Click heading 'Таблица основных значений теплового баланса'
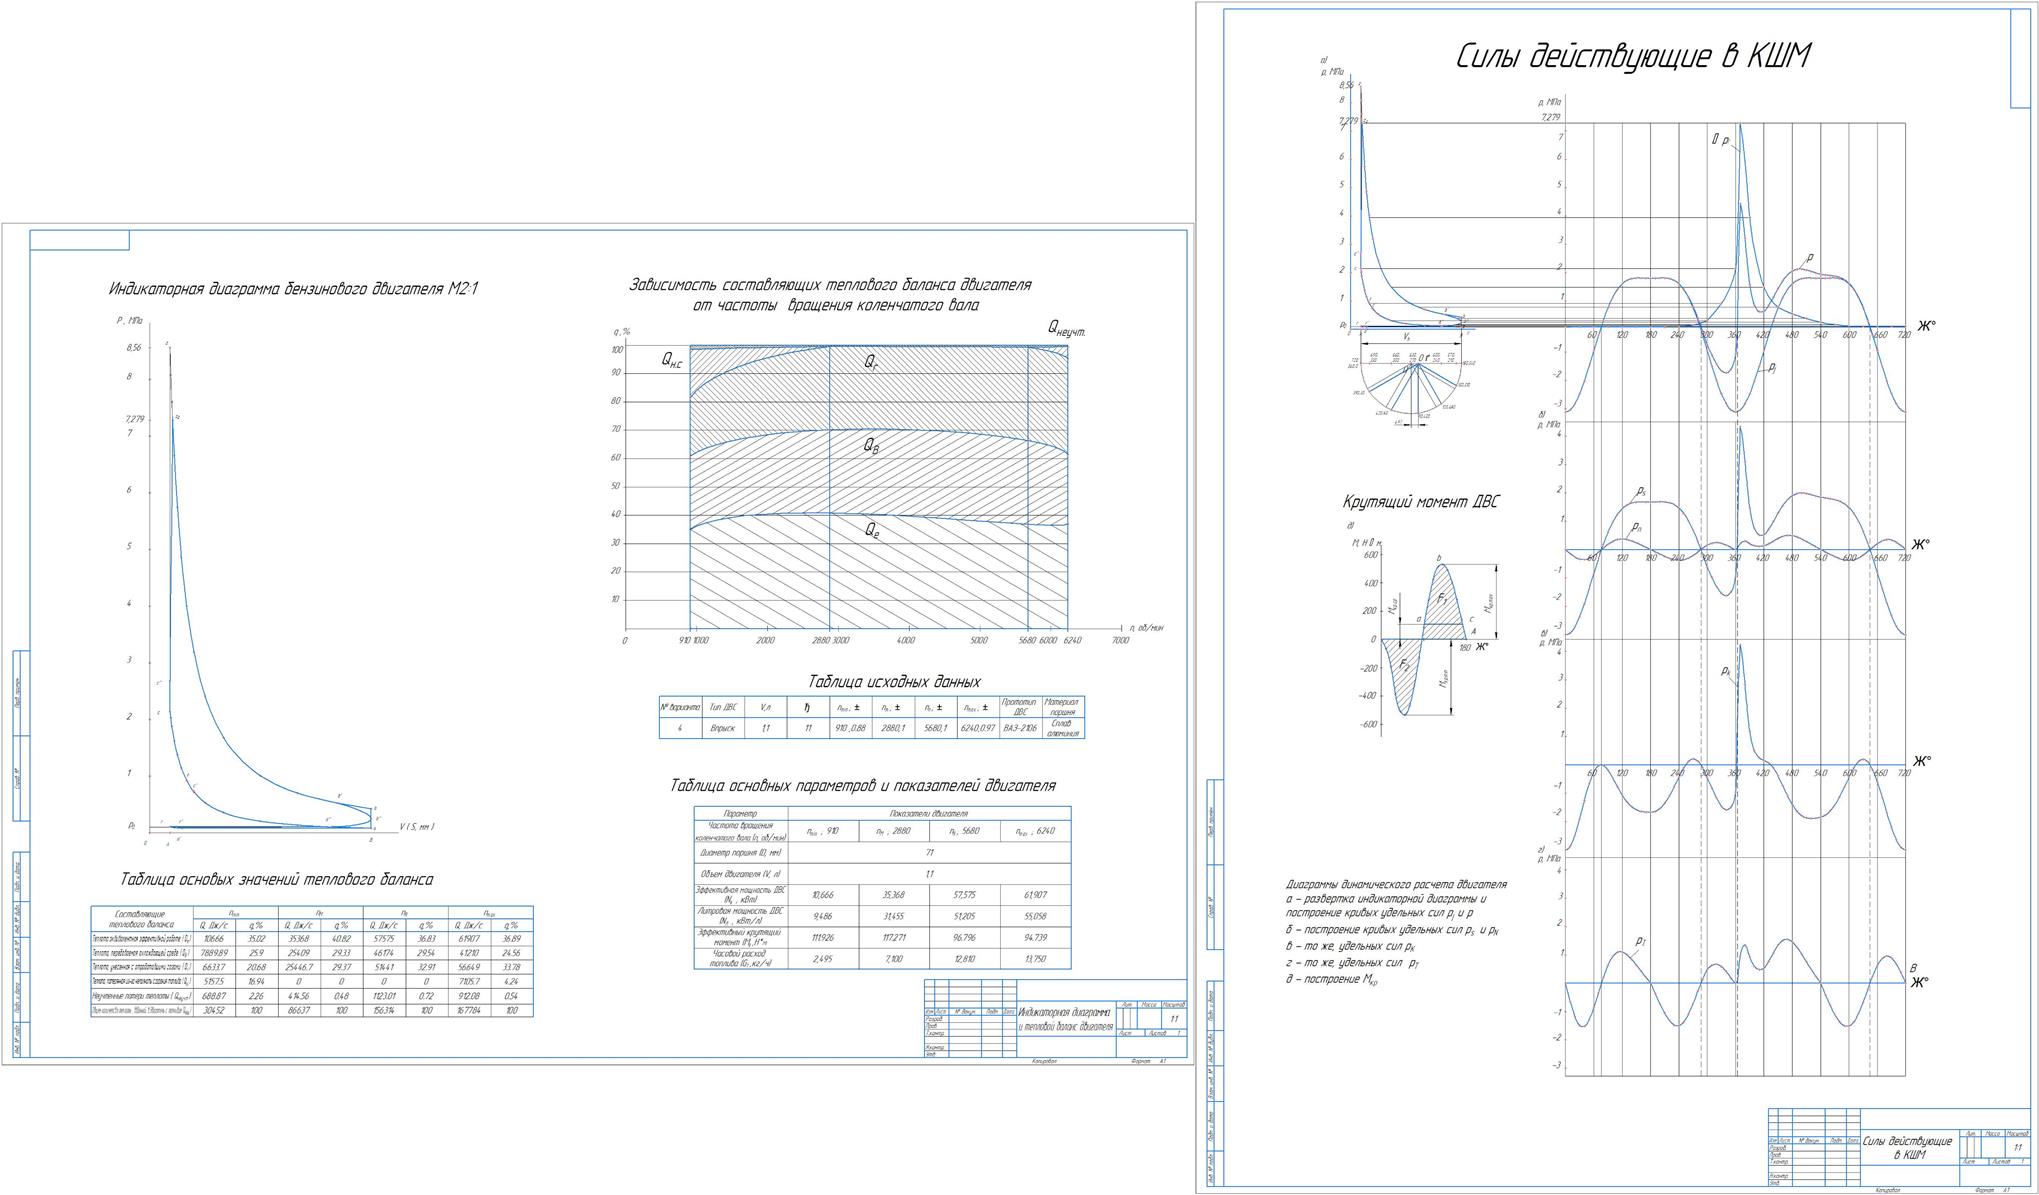 point(277,880)
